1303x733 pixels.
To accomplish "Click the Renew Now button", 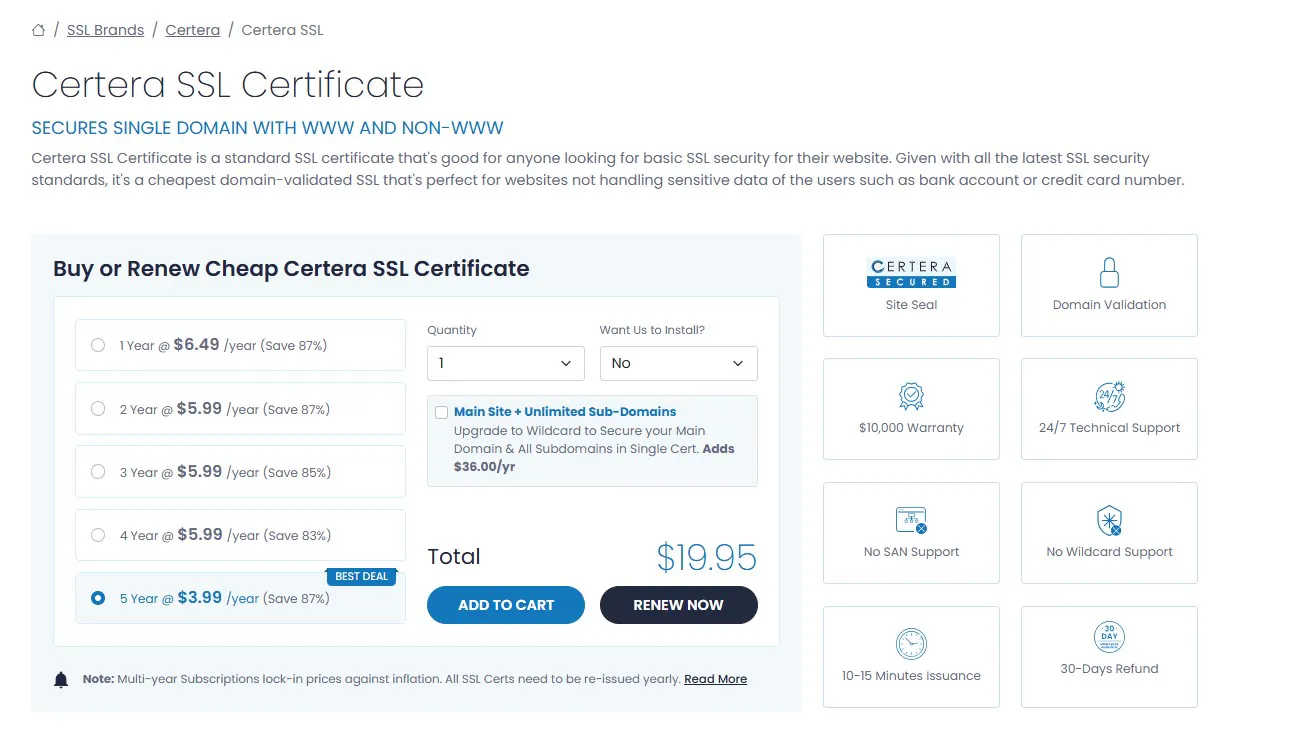I will click(679, 605).
